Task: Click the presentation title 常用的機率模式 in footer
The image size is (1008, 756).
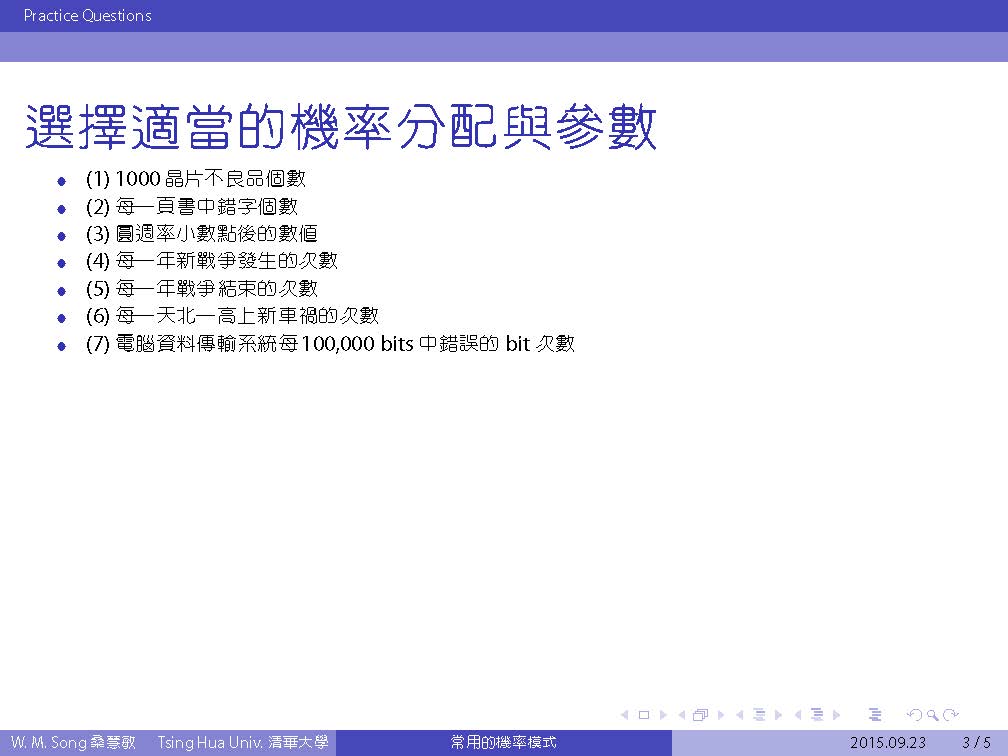Action: [x=503, y=743]
